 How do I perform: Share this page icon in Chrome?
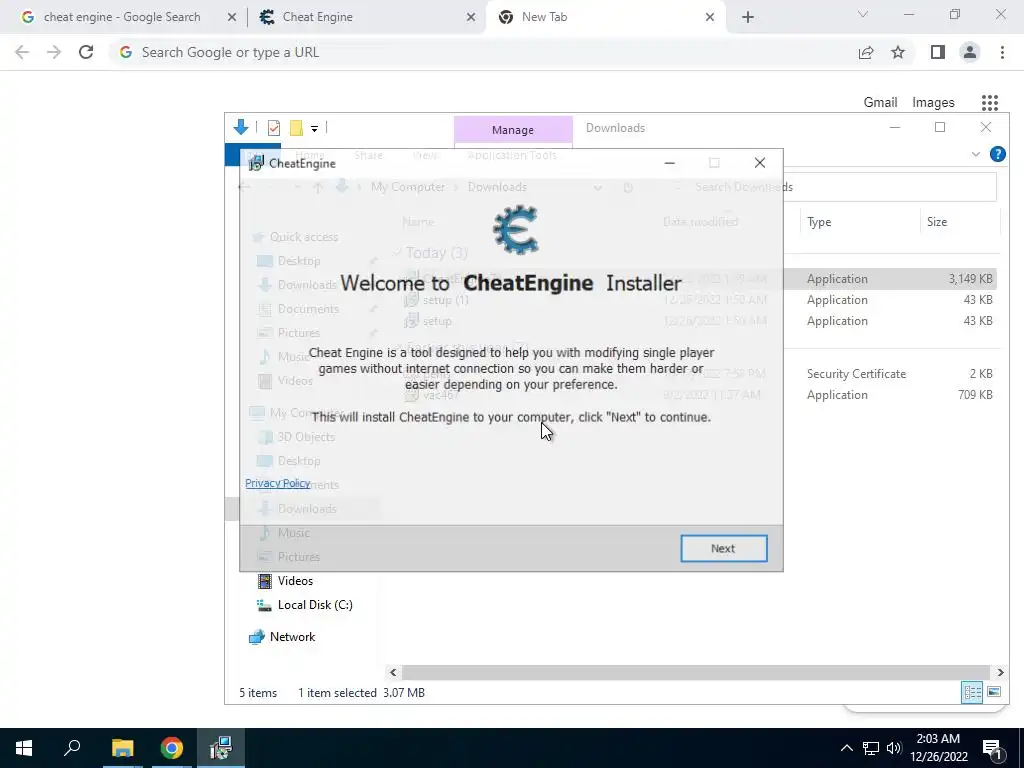(866, 52)
